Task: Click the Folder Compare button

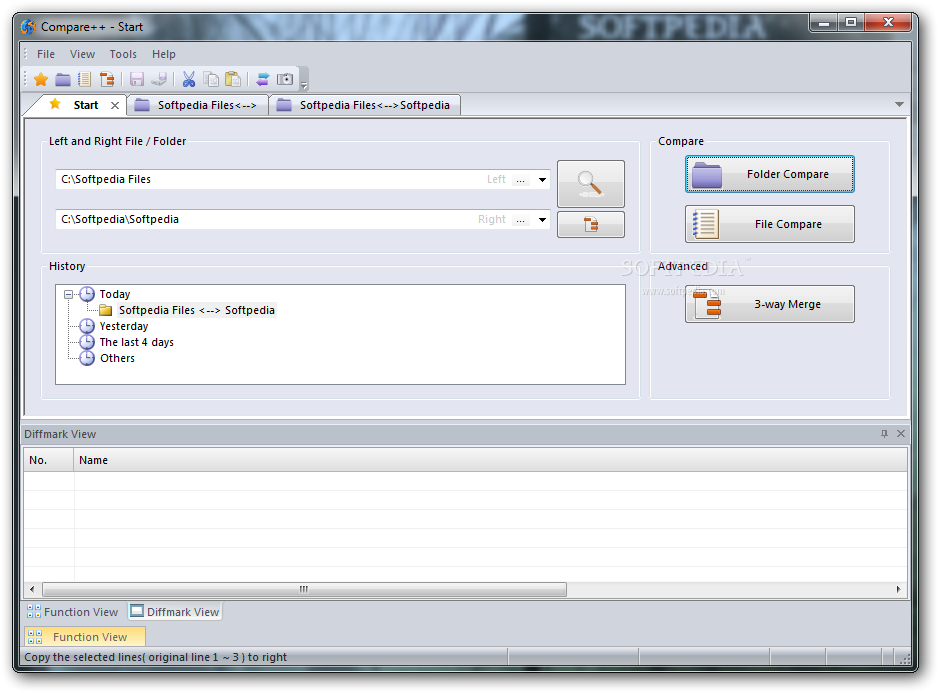Action: pos(770,174)
